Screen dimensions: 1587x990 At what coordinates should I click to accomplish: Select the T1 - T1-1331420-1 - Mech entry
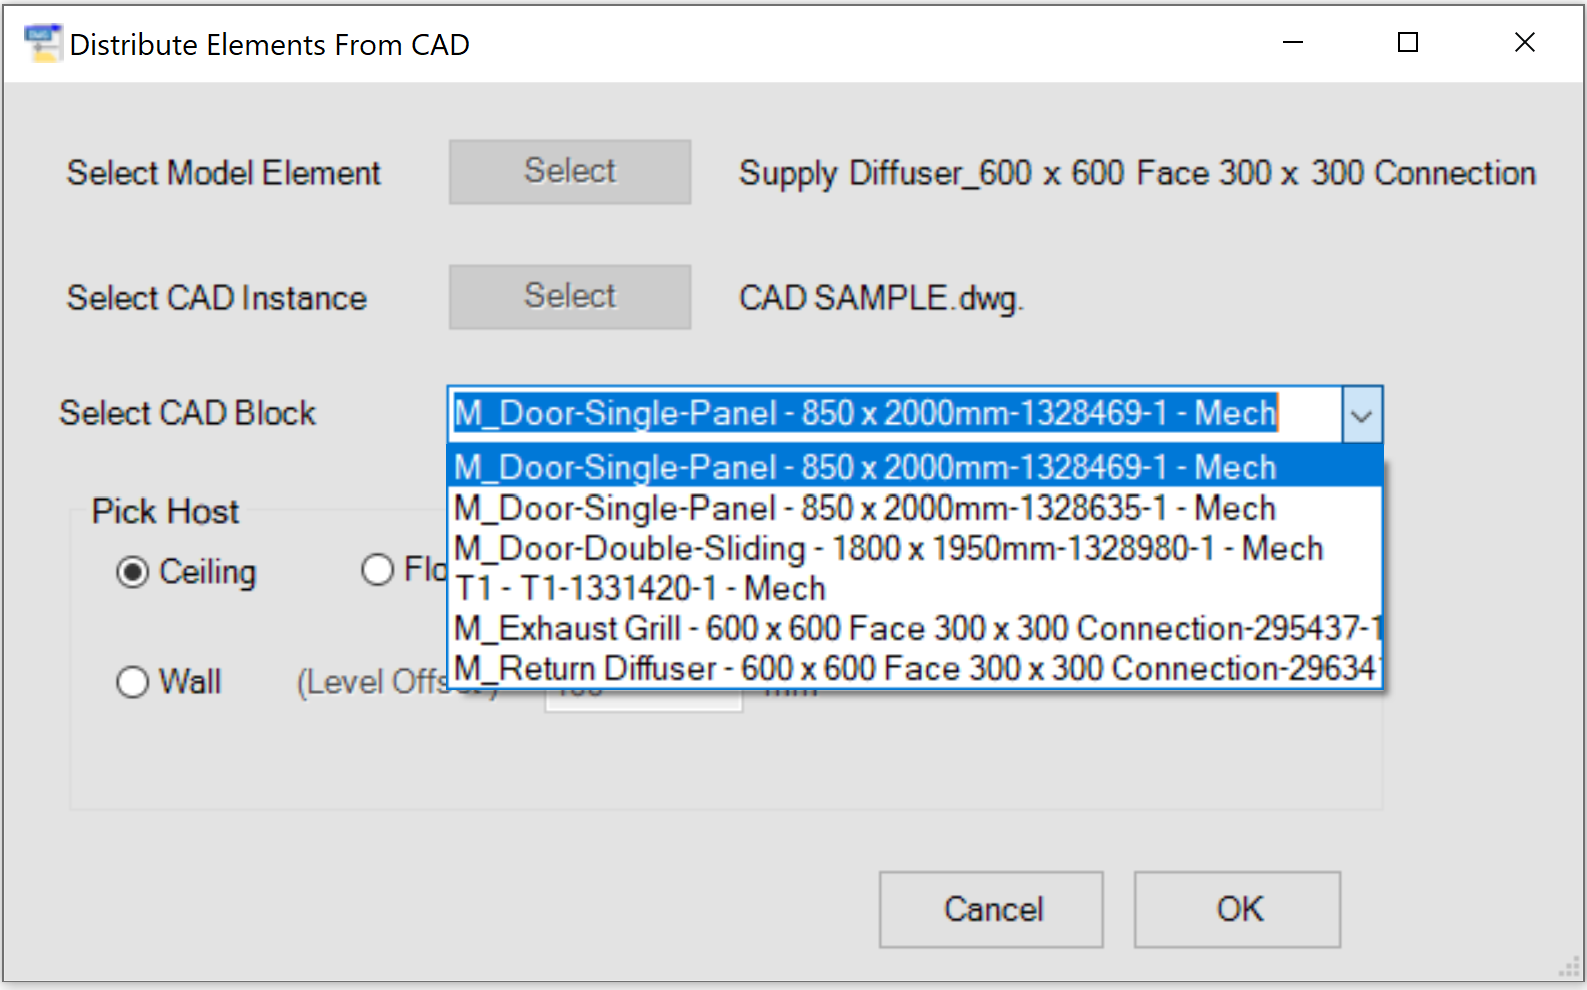(915, 588)
